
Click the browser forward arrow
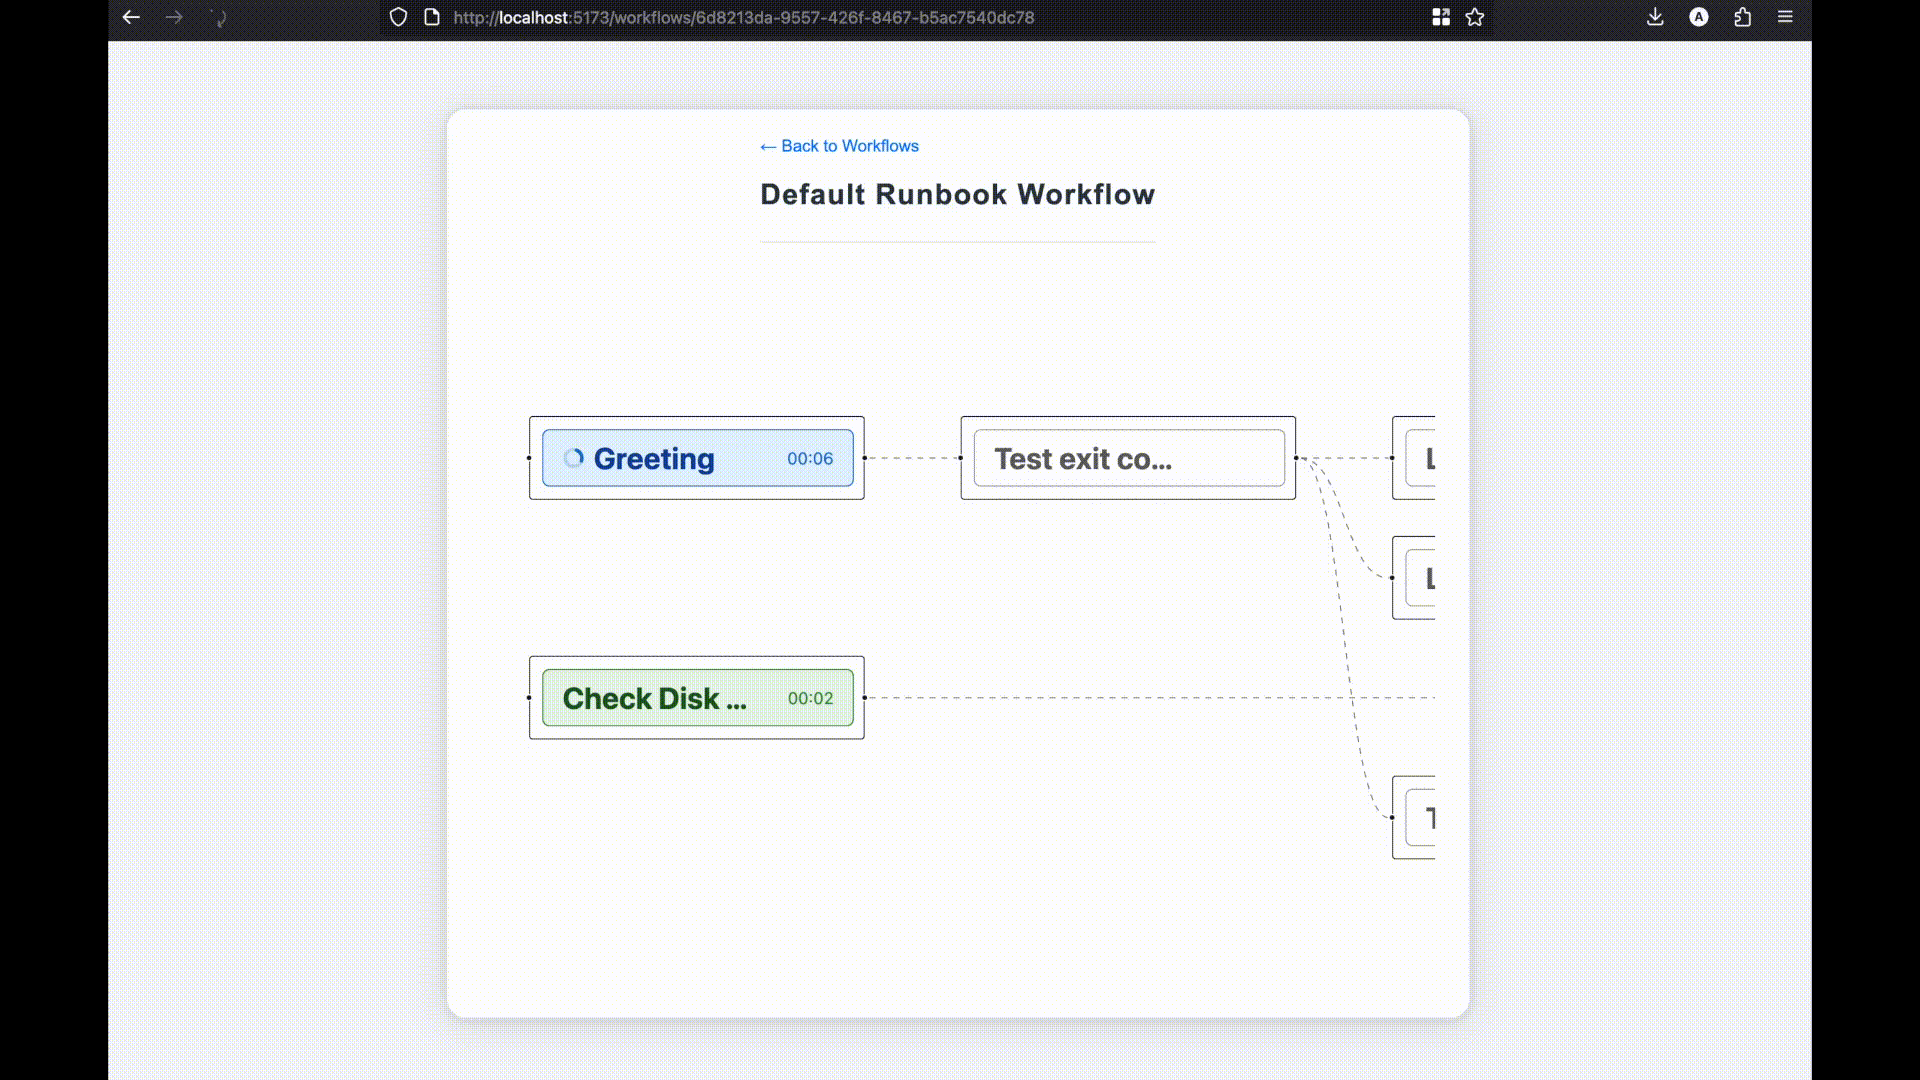click(x=174, y=17)
